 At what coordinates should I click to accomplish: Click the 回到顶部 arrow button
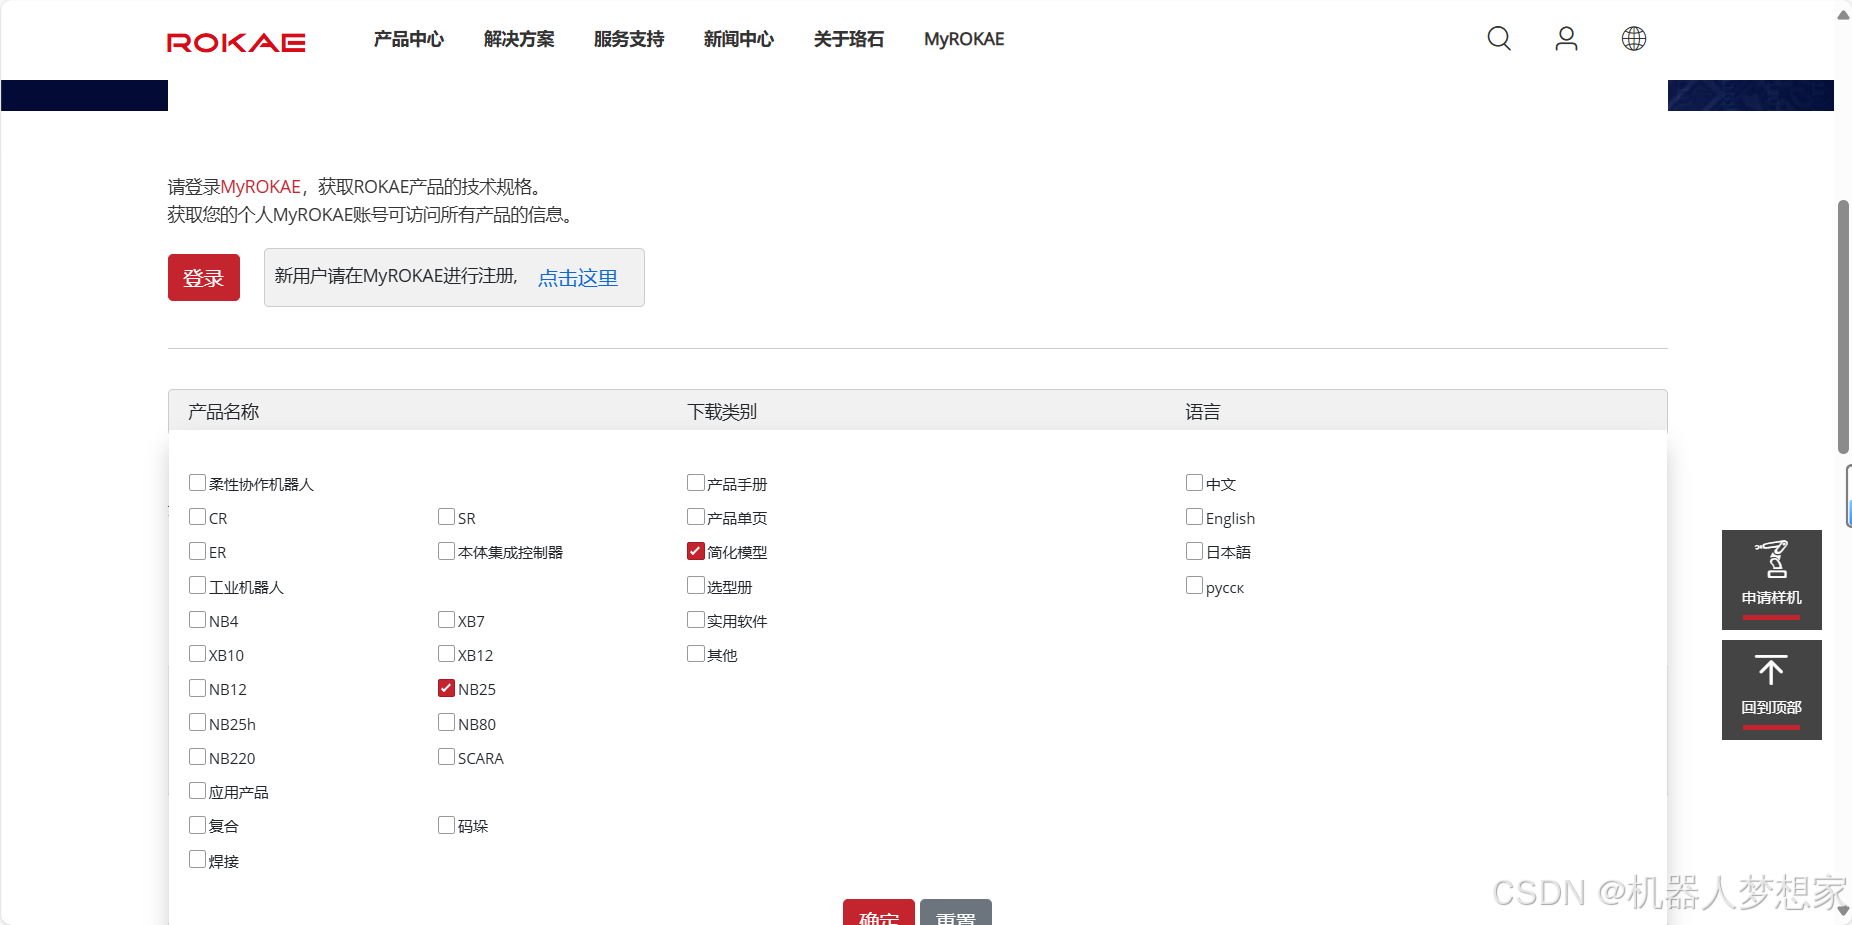(1772, 690)
